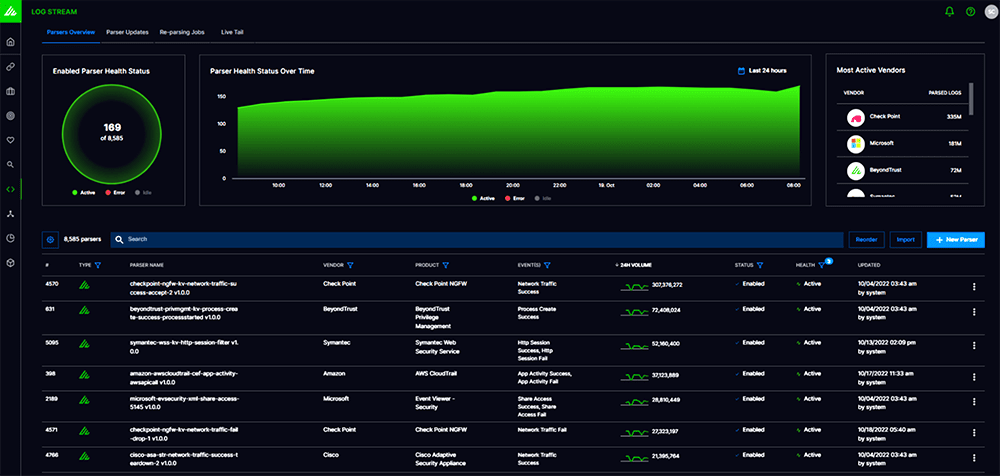Click the 72,408,024 volume value
1000x476 pixels.
(665, 310)
